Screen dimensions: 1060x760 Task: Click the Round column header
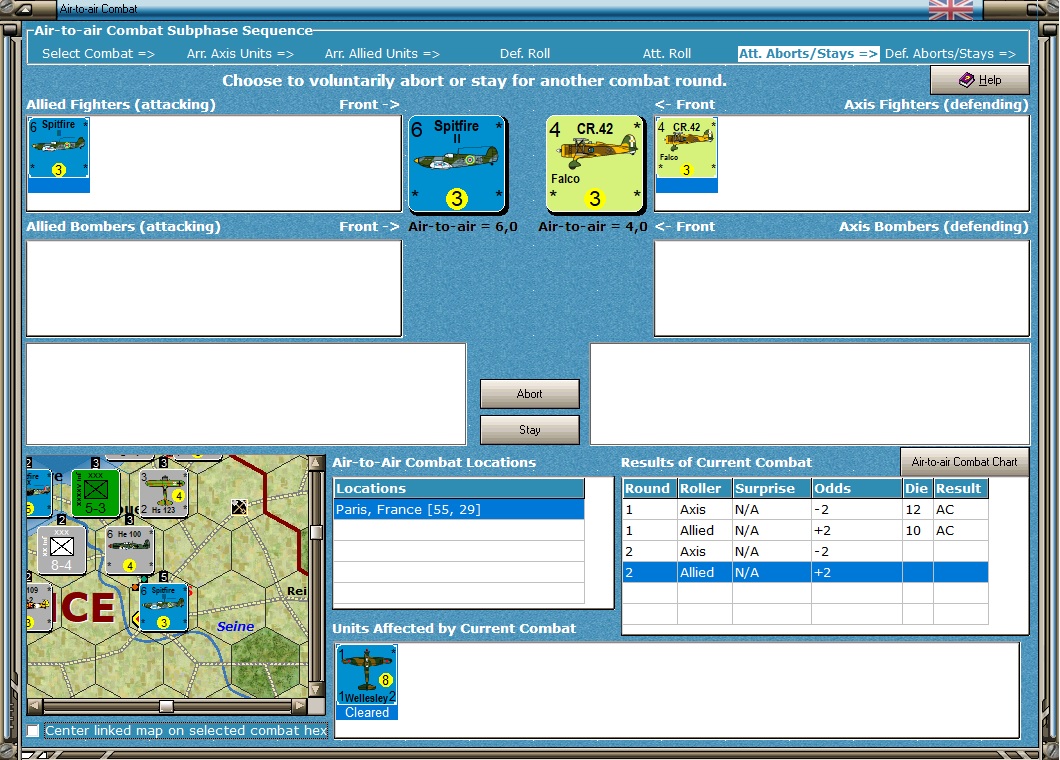[649, 488]
